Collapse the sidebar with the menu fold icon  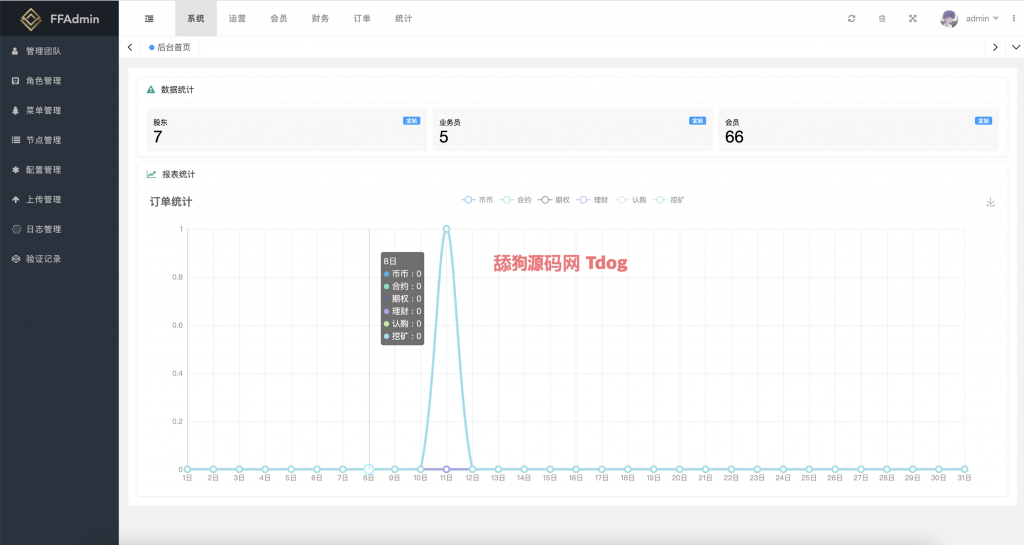click(149, 18)
